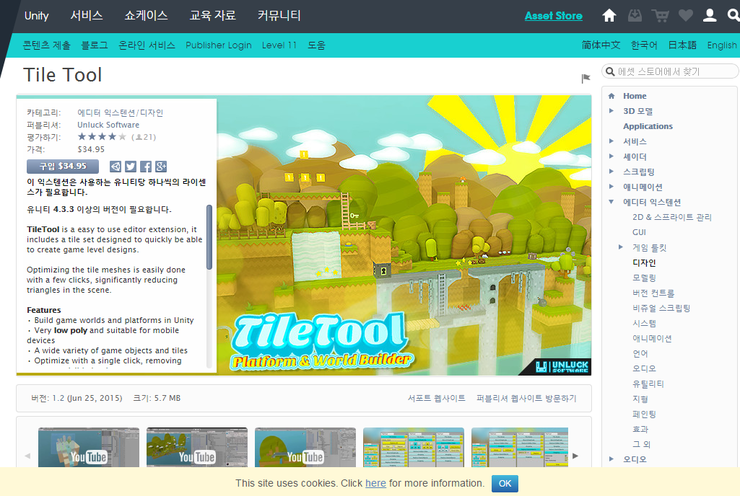Open third YouTube video thumbnail
This screenshot has height=496, width=740.
tap(305, 448)
